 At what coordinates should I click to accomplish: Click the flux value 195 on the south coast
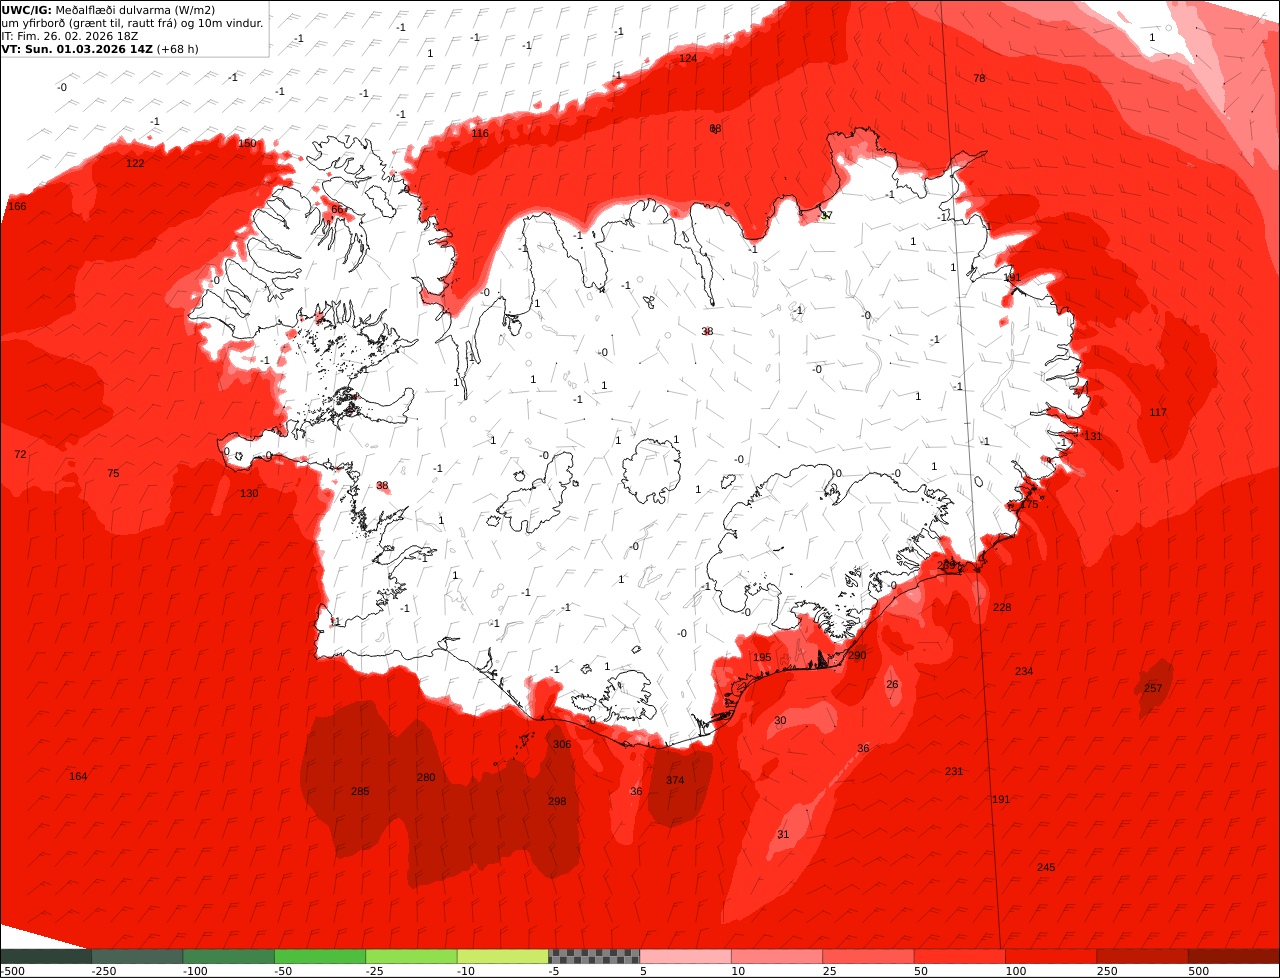pyautogui.click(x=762, y=657)
